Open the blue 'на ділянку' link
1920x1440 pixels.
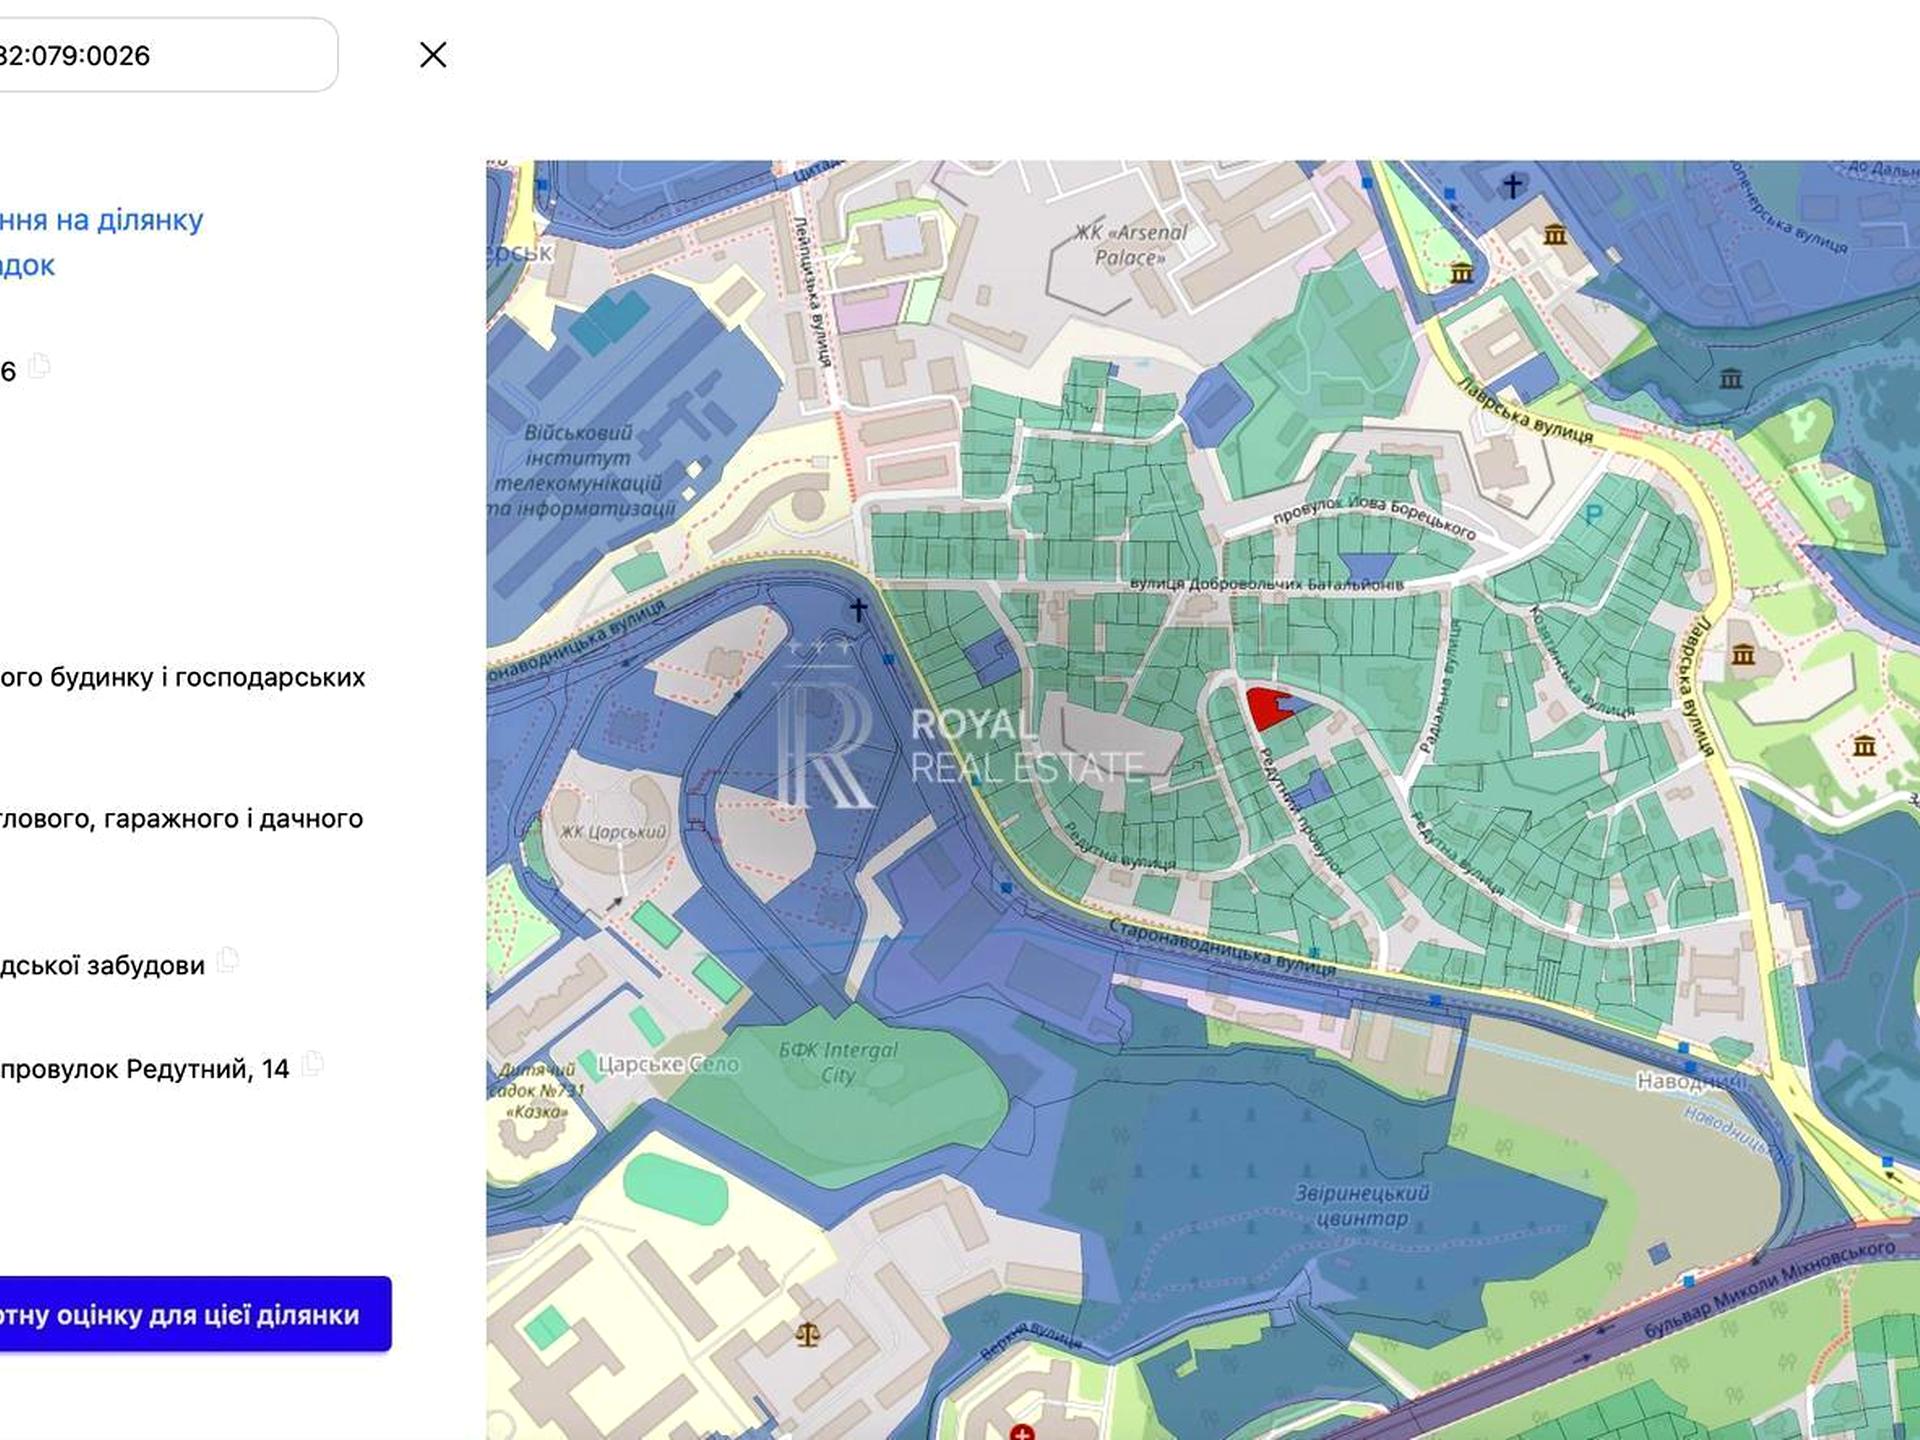pyautogui.click(x=102, y=220)
